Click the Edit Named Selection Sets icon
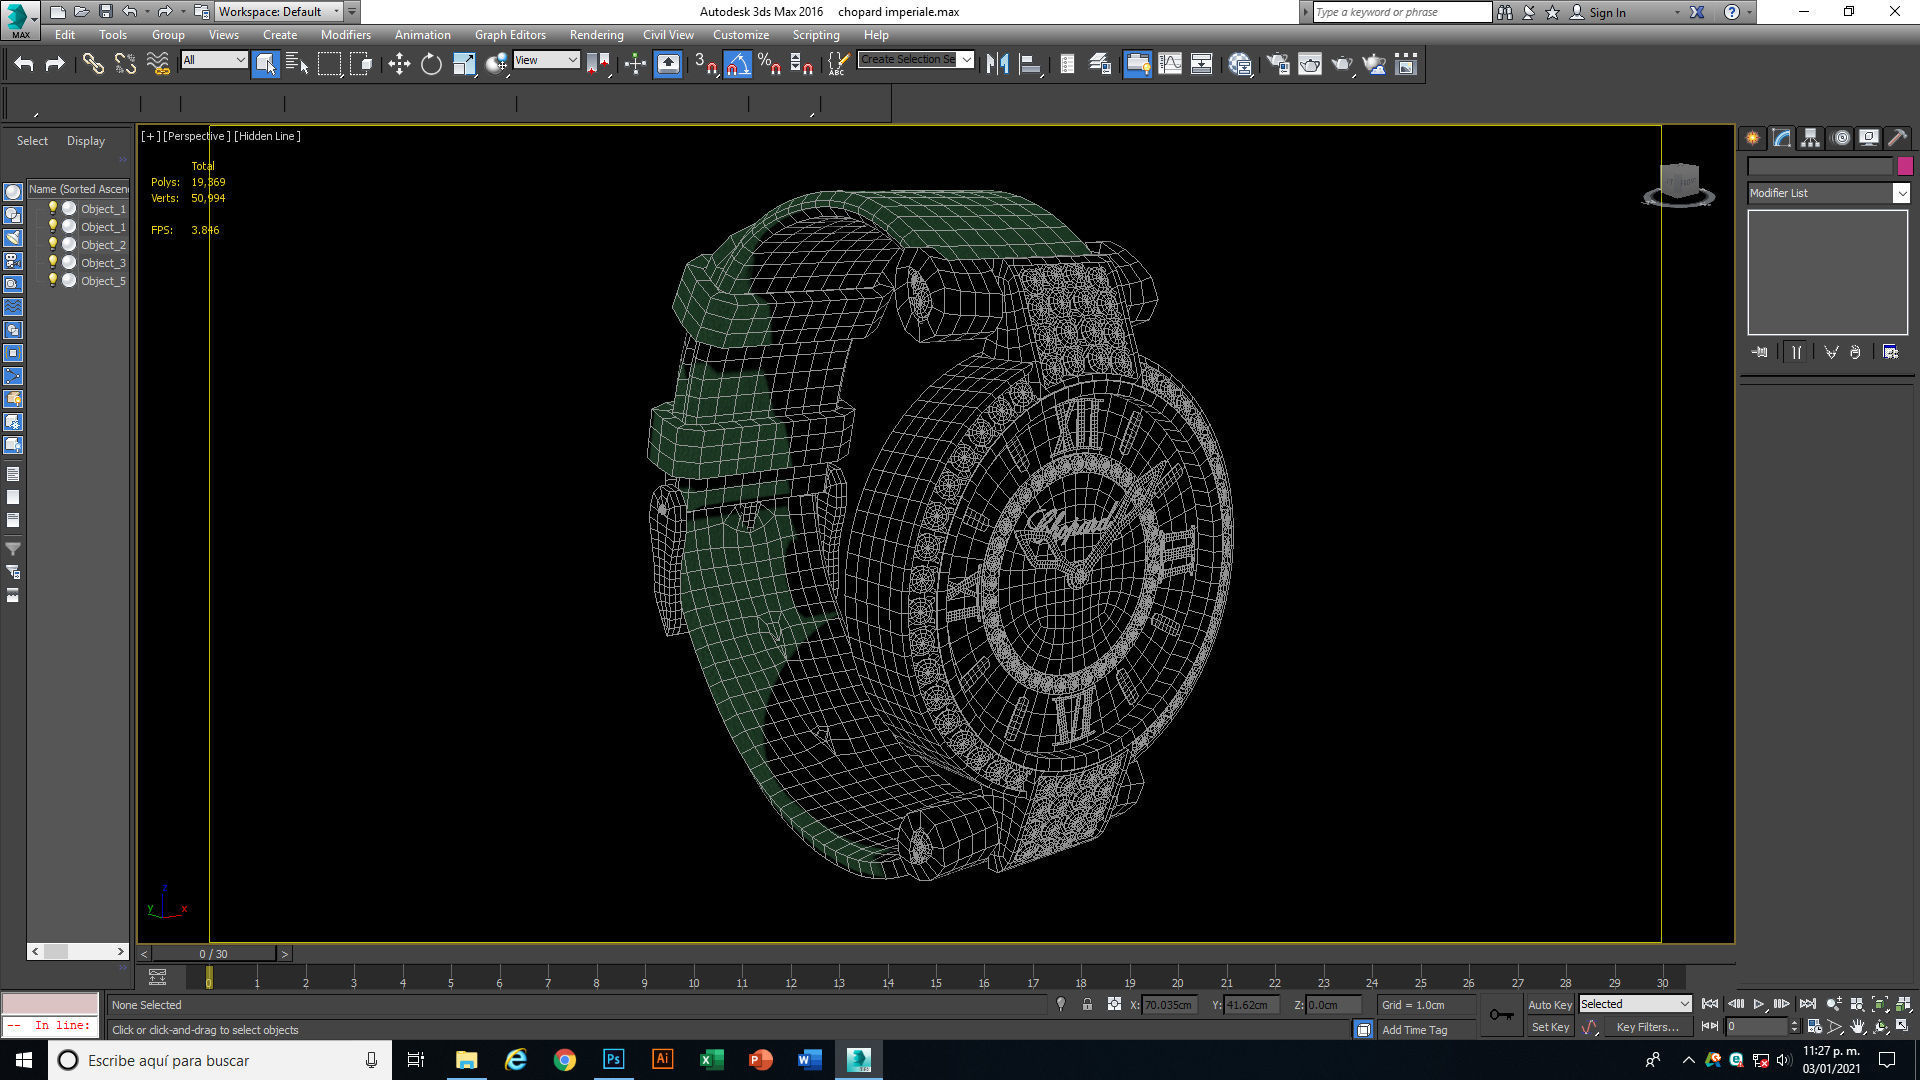1920x1080 pixels. (x=838, y=64)
